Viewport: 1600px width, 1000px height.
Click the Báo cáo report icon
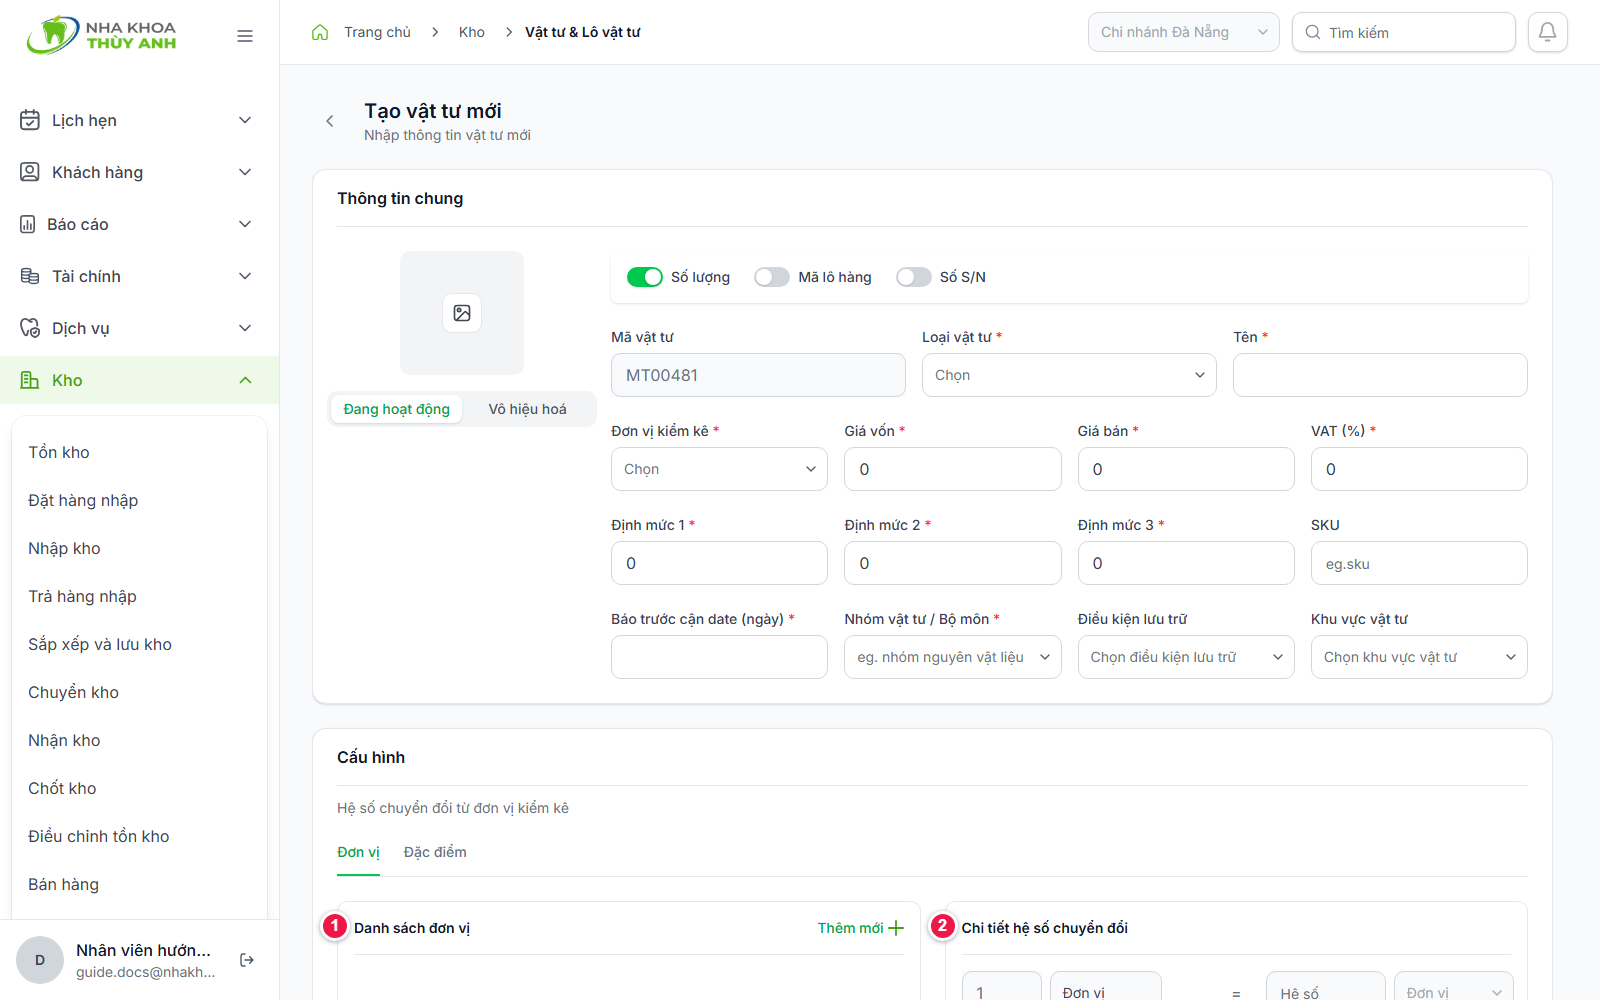28,224
